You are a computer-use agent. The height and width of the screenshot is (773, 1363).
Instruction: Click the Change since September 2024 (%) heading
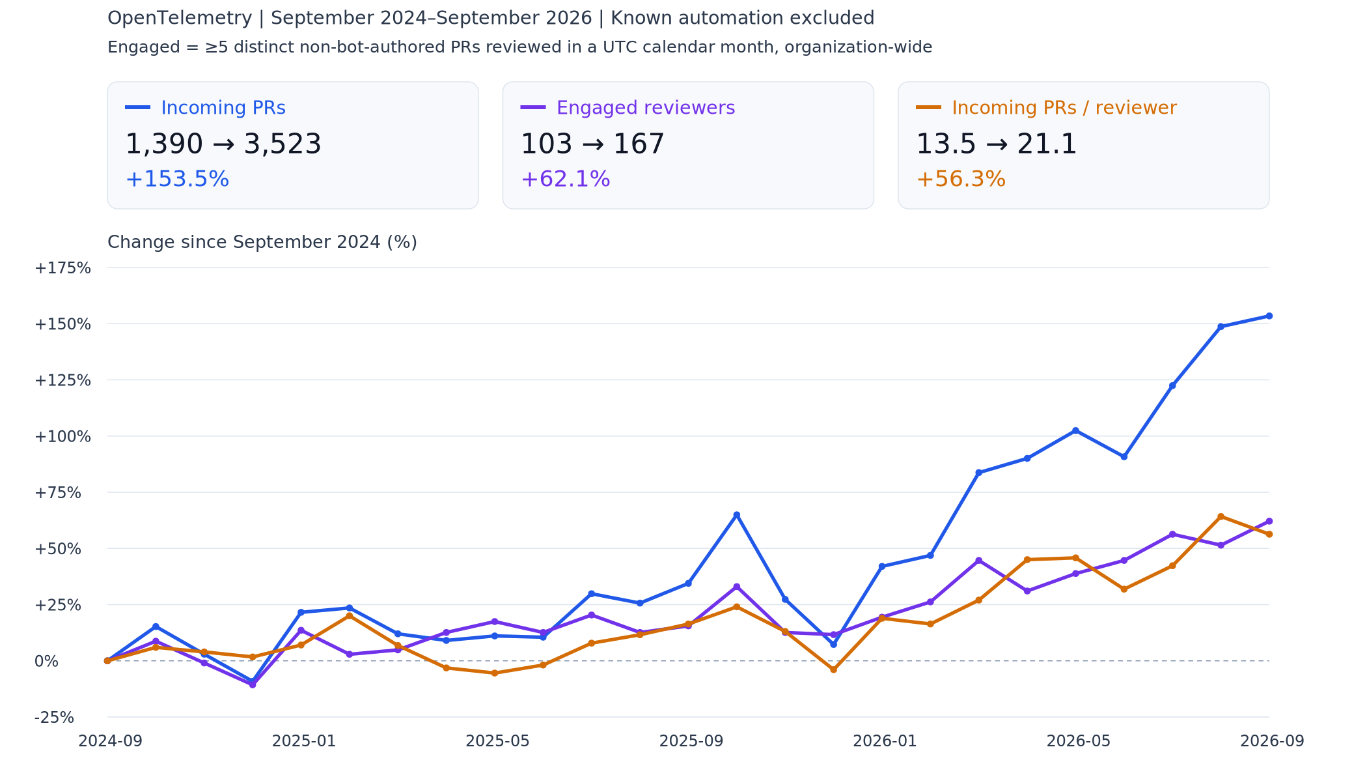click(x=262, y=242)
